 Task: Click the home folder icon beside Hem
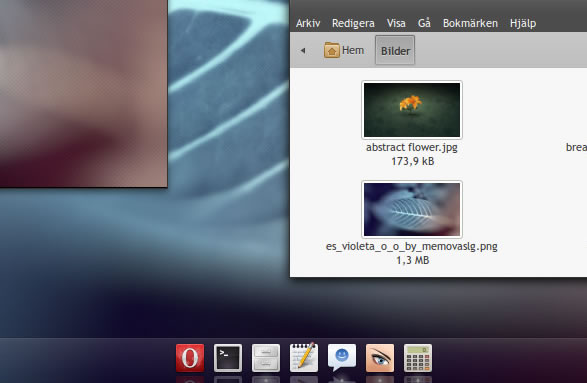point(332,50)
